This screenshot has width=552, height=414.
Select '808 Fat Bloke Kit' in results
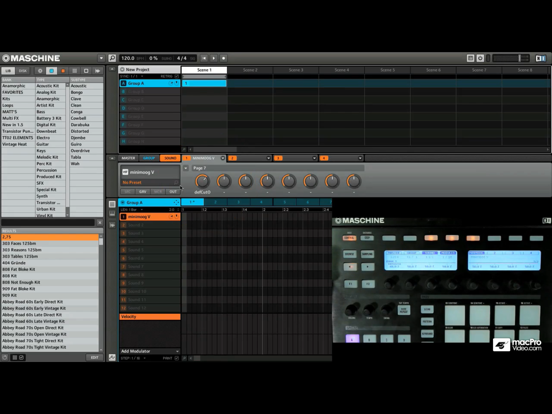tap(50, 269)
